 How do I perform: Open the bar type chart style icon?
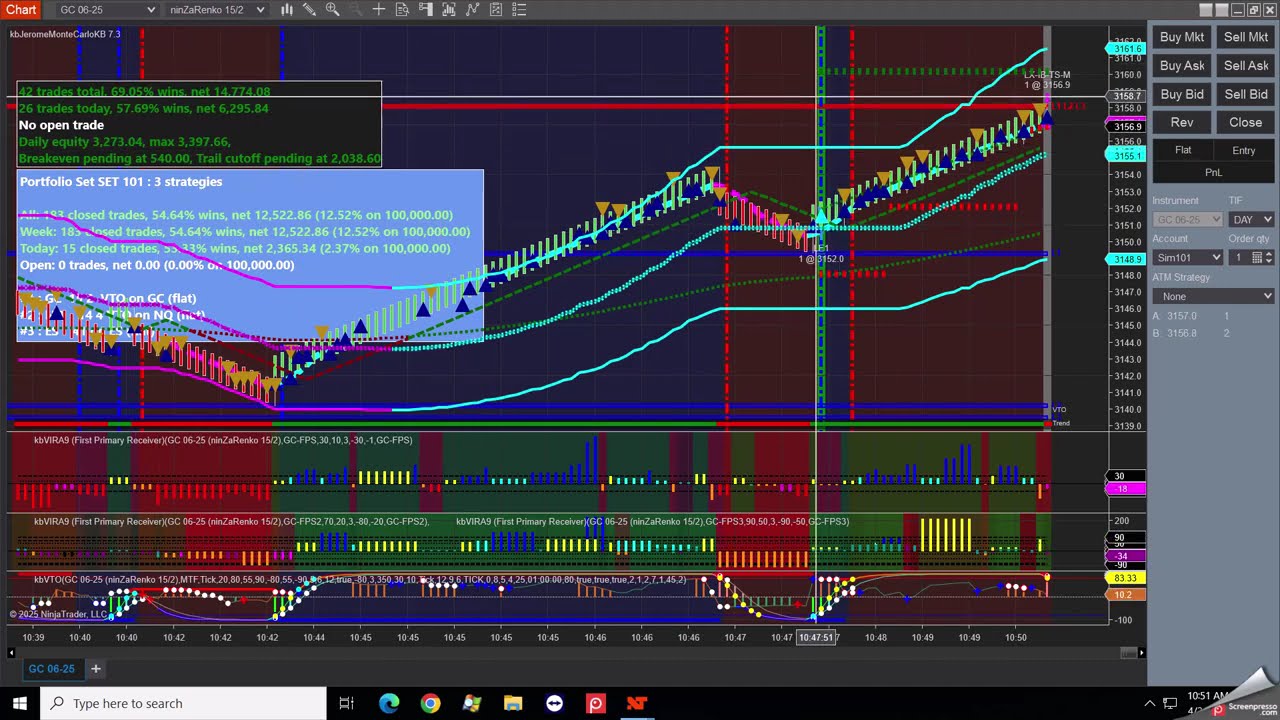click(x=286, y=10)
